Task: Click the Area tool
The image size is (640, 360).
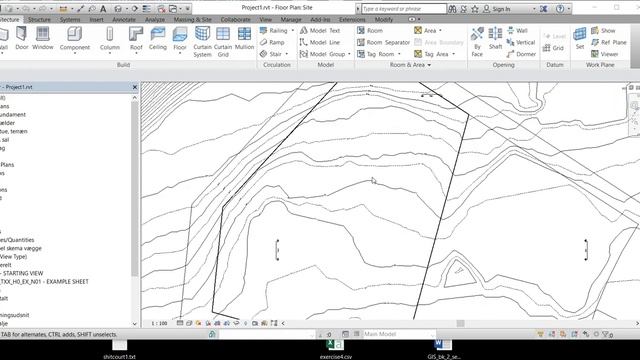Action: coord(425,31)
